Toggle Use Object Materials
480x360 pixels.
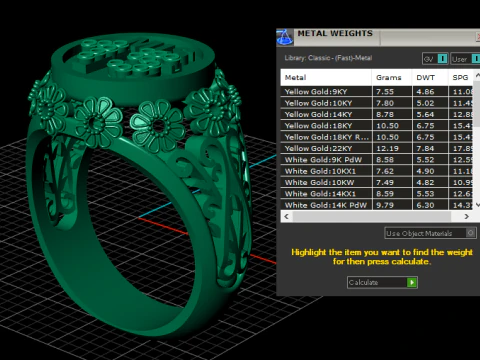pos(430,233)
